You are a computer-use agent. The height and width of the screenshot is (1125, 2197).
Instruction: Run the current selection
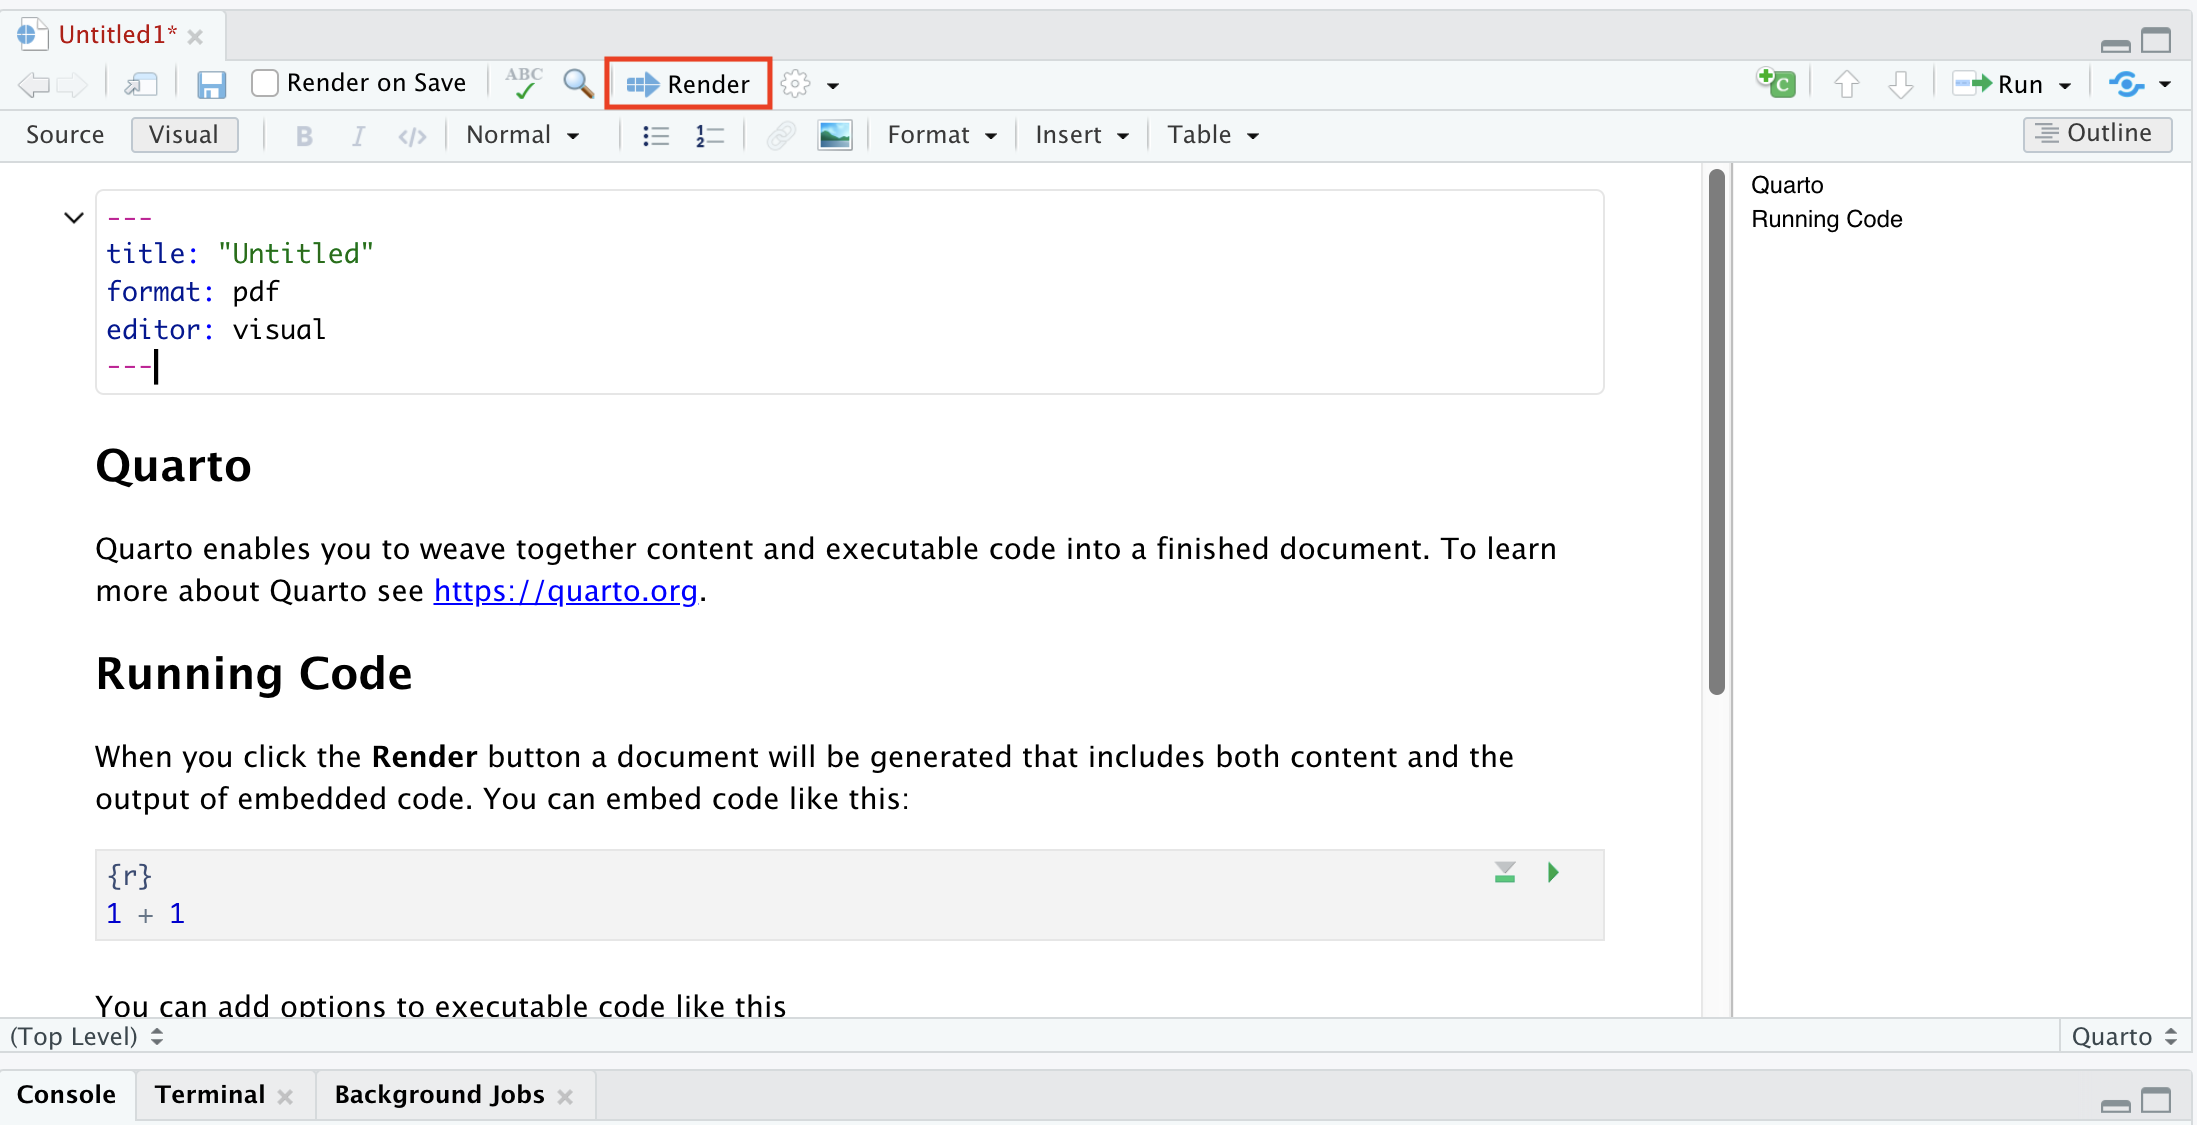(x=1997, y=84)
